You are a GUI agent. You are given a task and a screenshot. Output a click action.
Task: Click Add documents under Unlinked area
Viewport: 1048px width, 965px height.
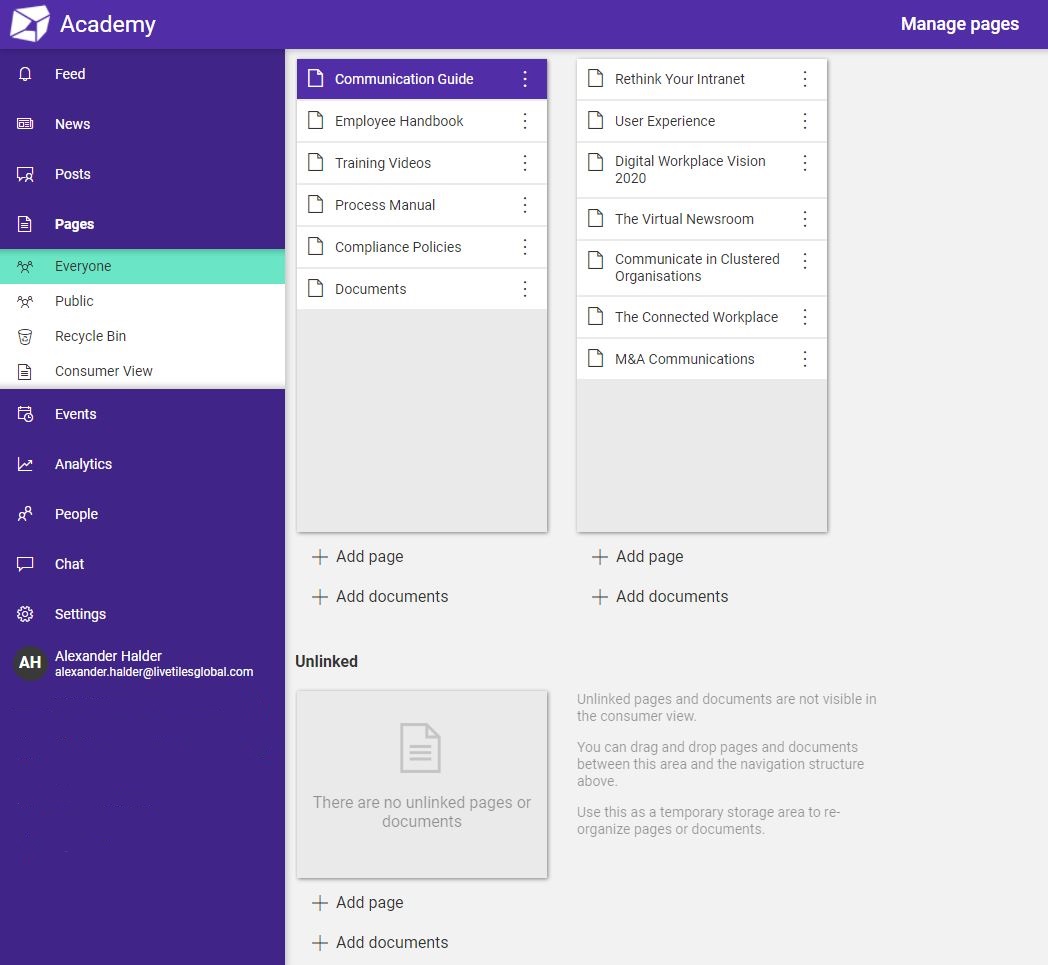coord(380,942)
